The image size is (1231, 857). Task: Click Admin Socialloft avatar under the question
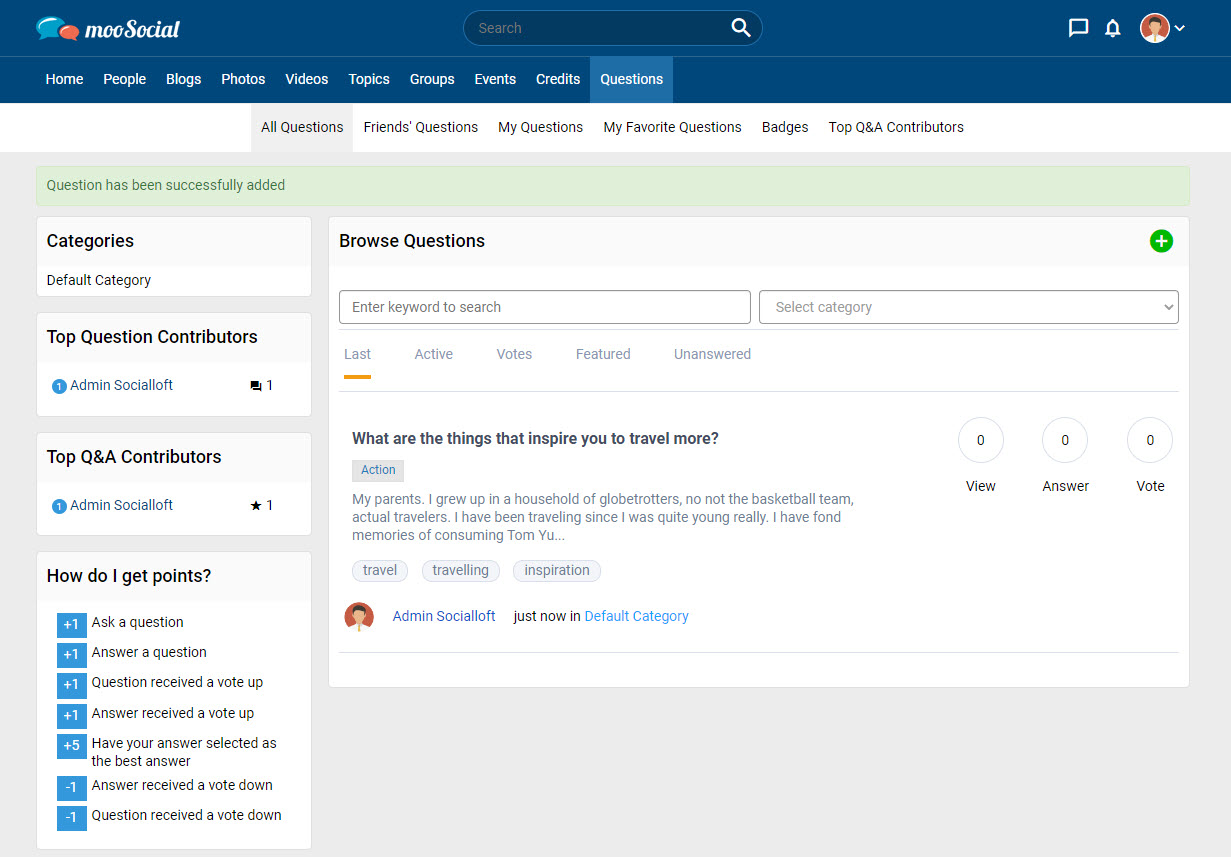point(359,617)
